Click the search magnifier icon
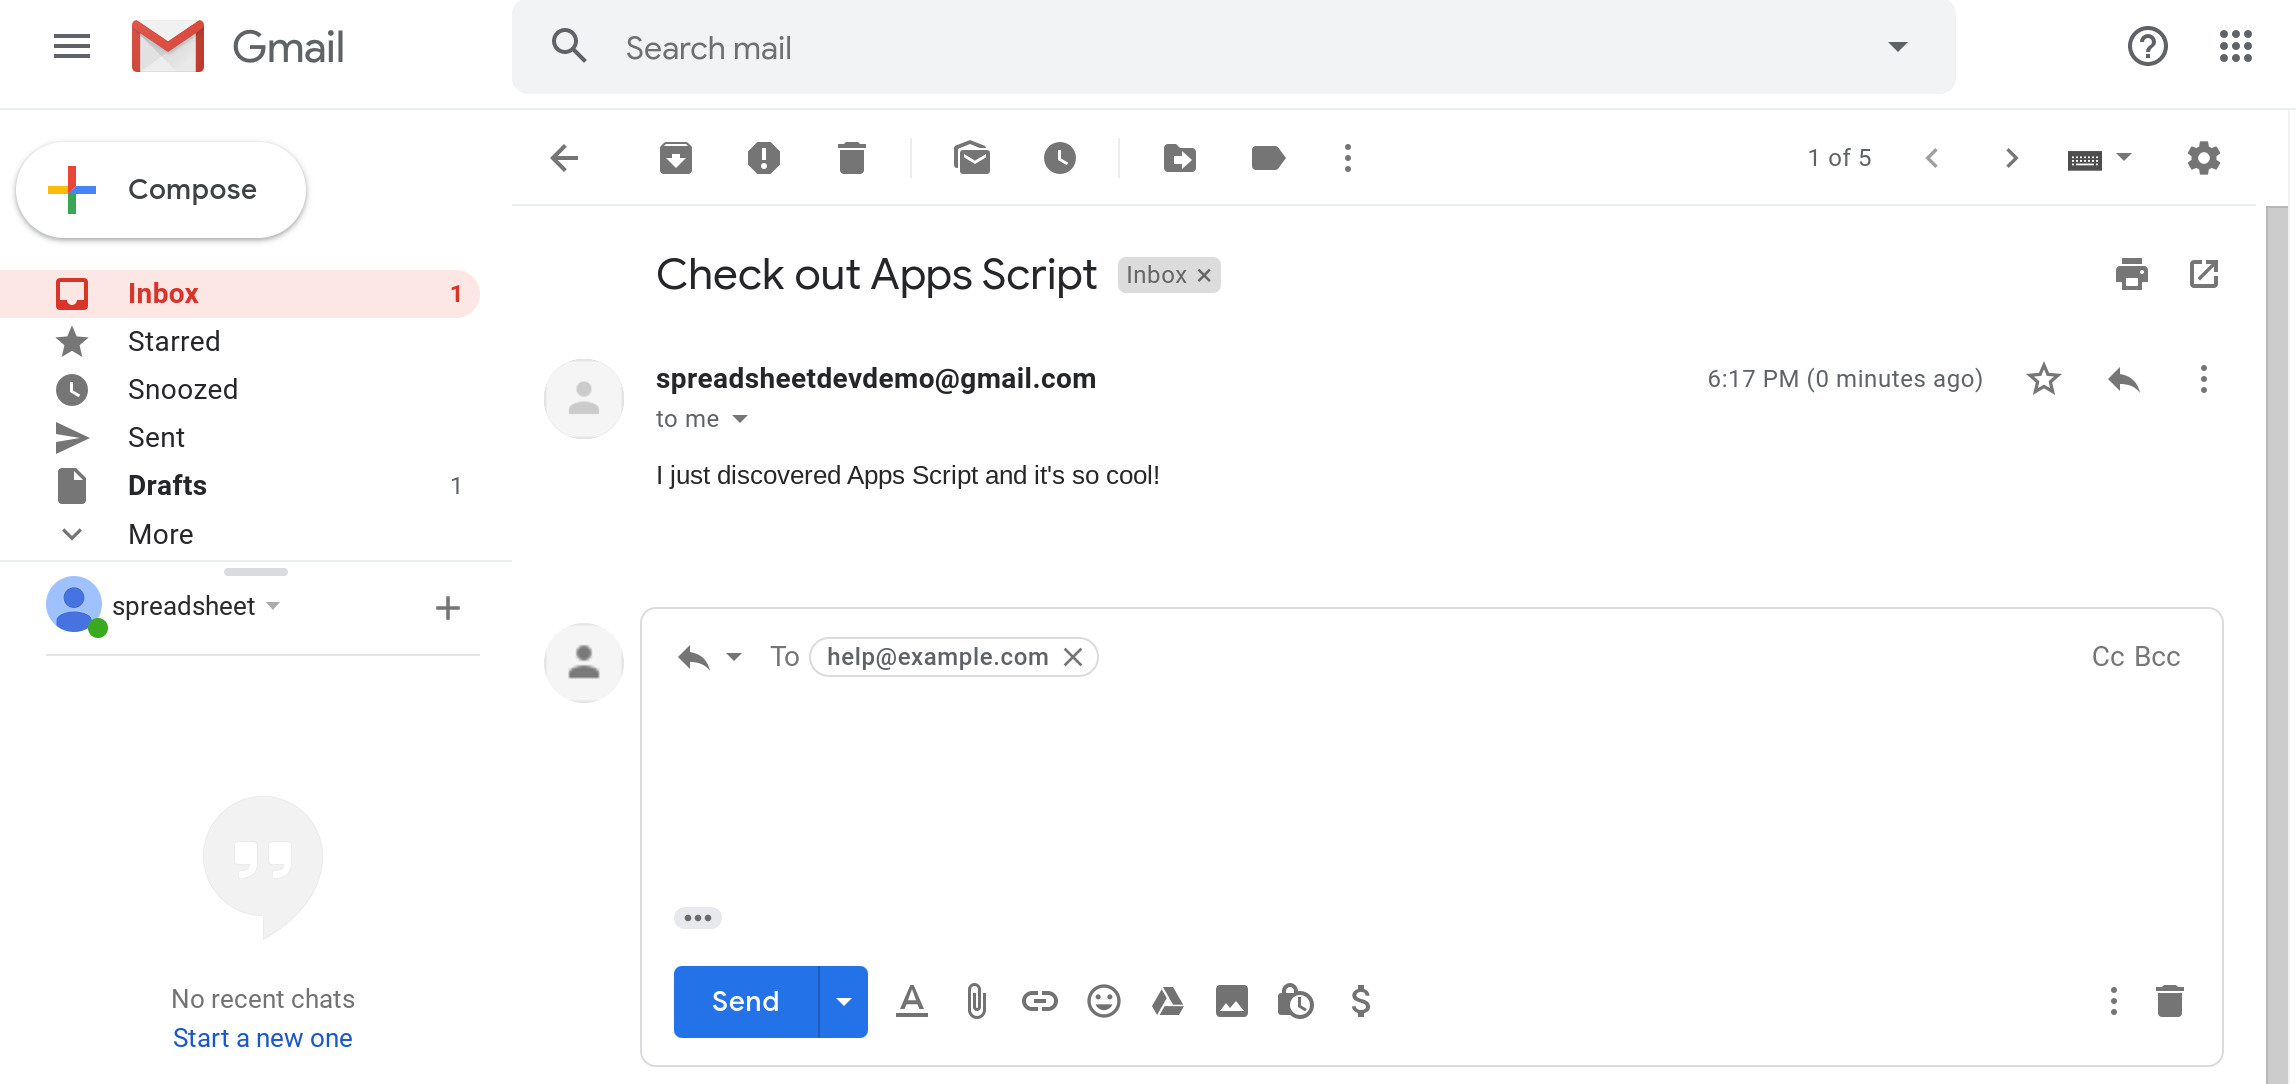Image resolution: width=2296 pixels, height=1084 pixels. click(x=570, y=46)
